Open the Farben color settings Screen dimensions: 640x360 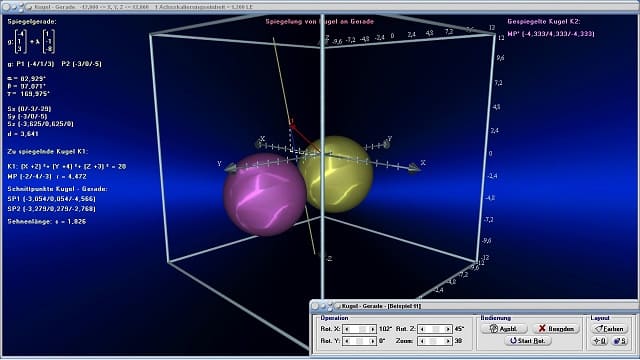tap(609, 329)
